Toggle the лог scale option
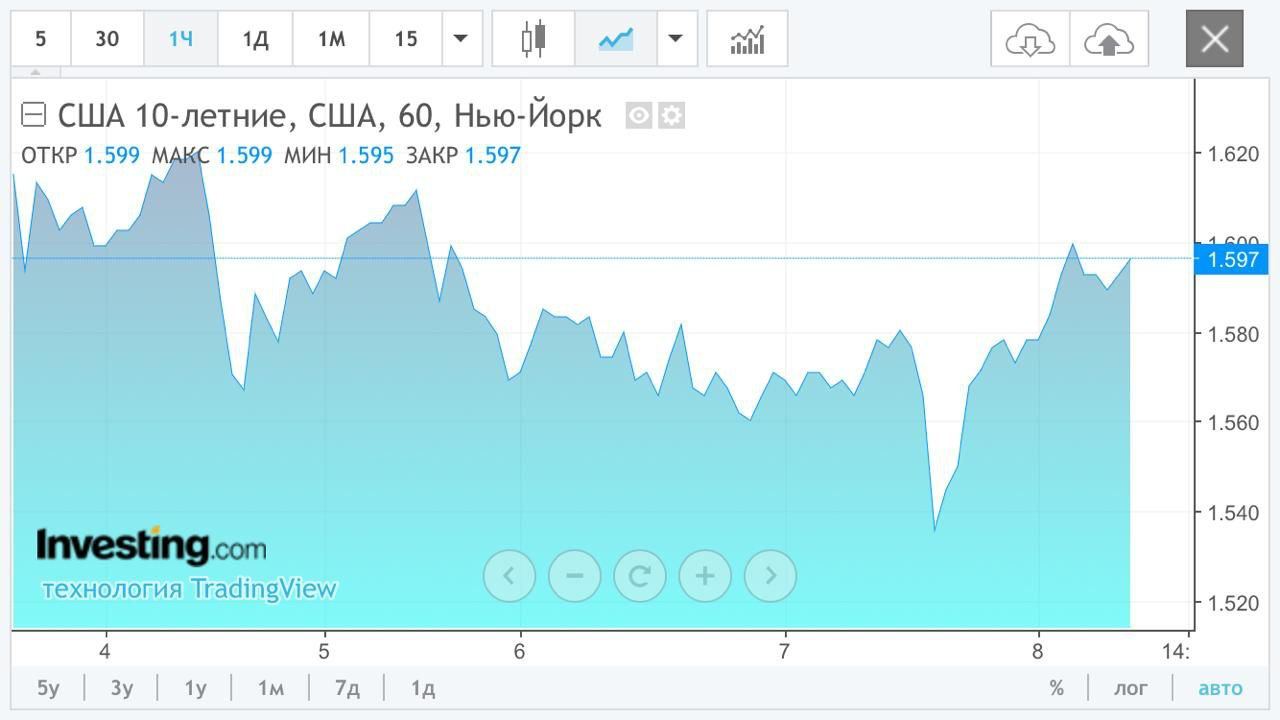 click(1131, 688)
